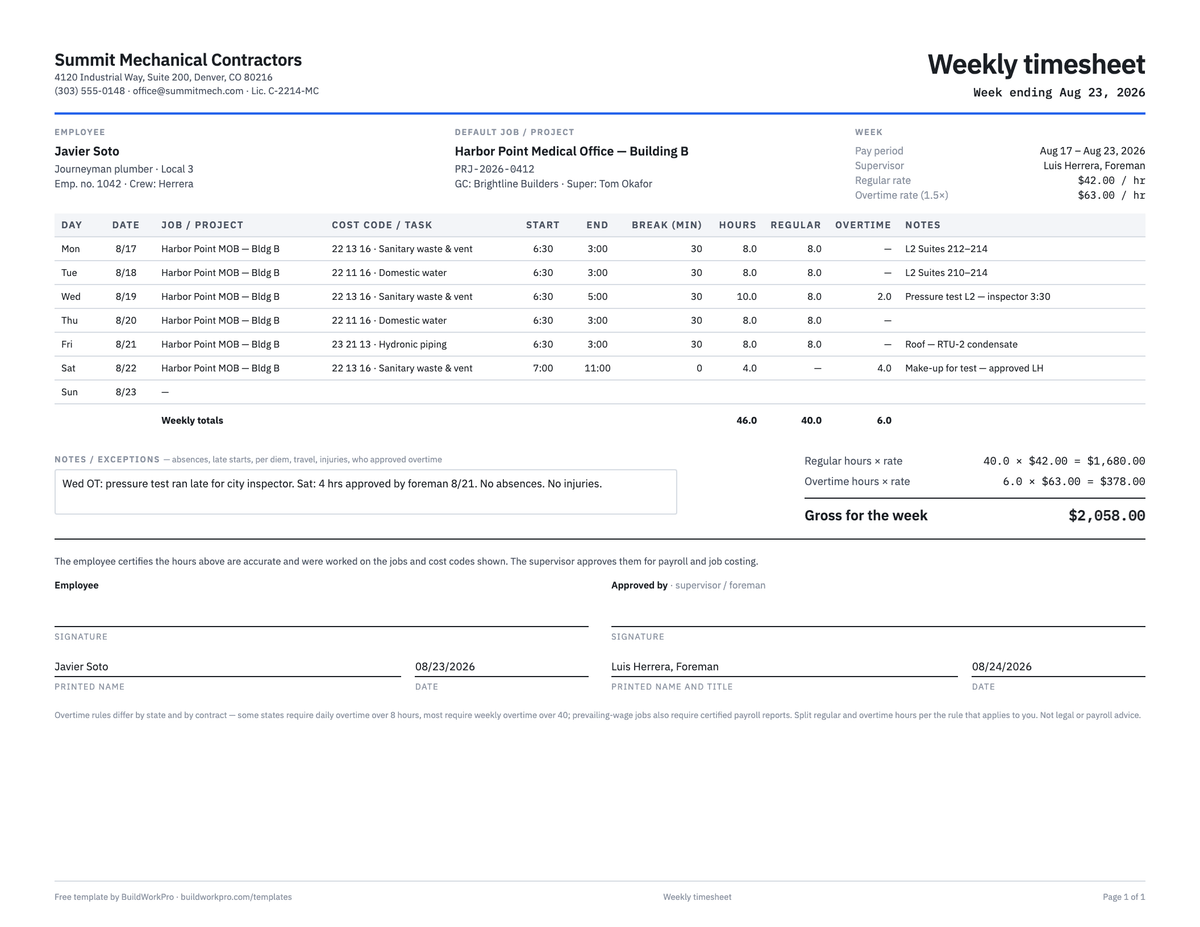The image size is (1200, 927).
Task: Click the company address line '4120 Industrial Way'
Action: pyautogui.click(x=163, y=77)
